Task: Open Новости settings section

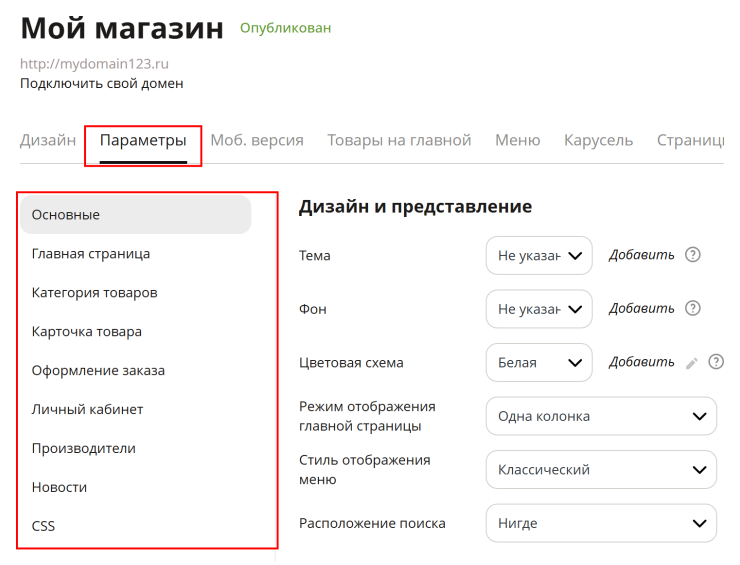Action: click(59, 487)
